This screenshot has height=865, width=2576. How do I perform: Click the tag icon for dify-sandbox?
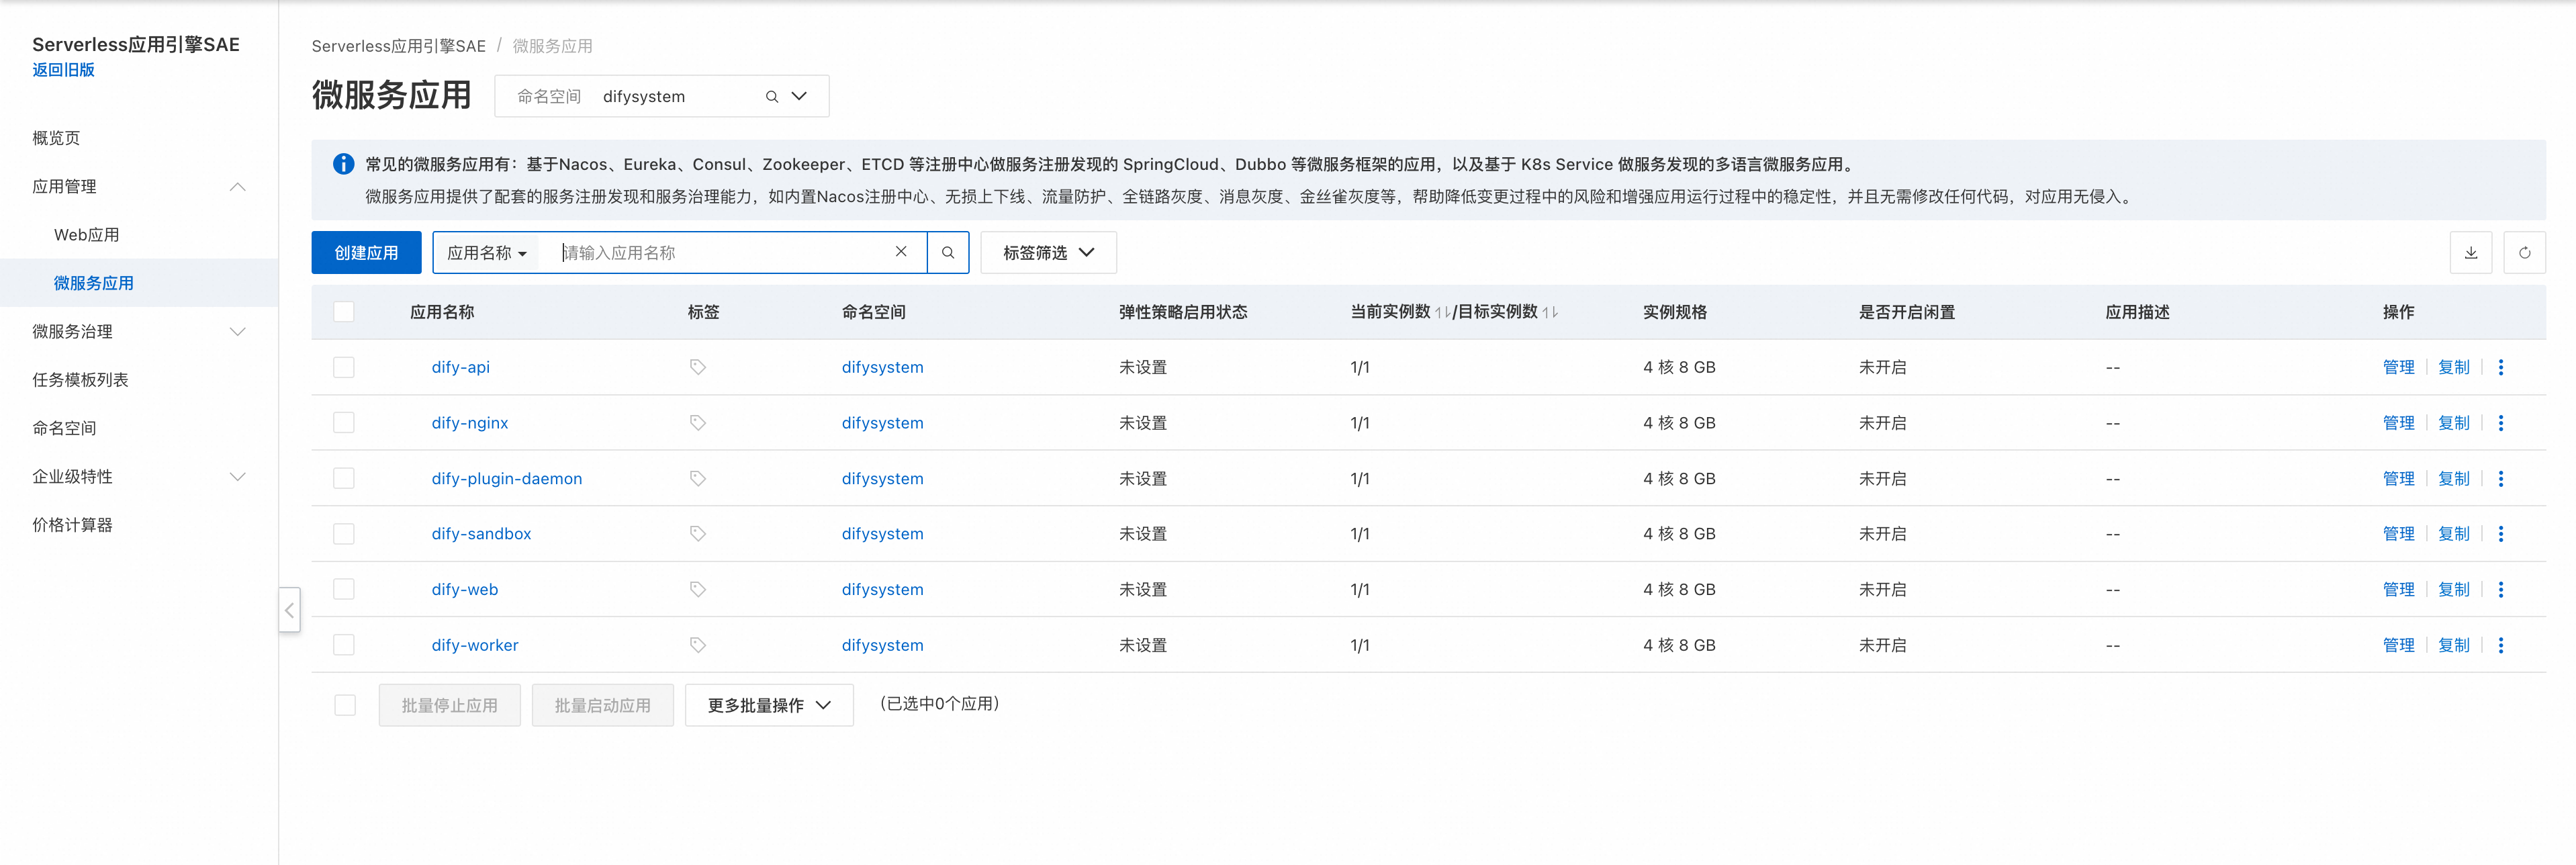point(697,534)
